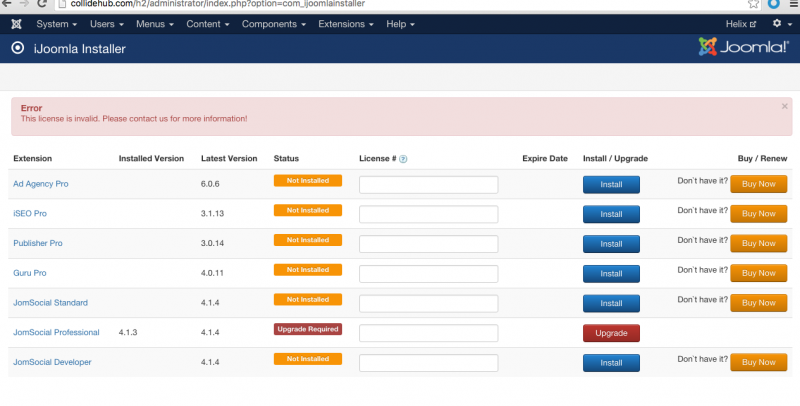Upgrade JomSocial Professional
The height and width of the screenshot is (406, 800).
click(611, 333)
